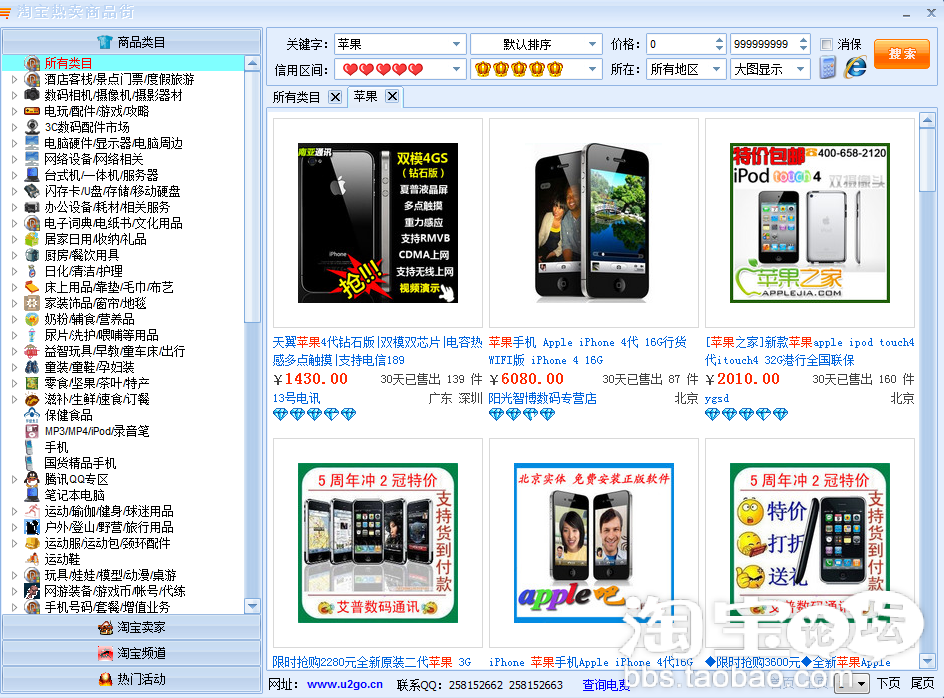Image resolution: width=944 pixels, height=698 pixels.
Task: Select 笔记本电脑 category
Action: pos(74,495)
